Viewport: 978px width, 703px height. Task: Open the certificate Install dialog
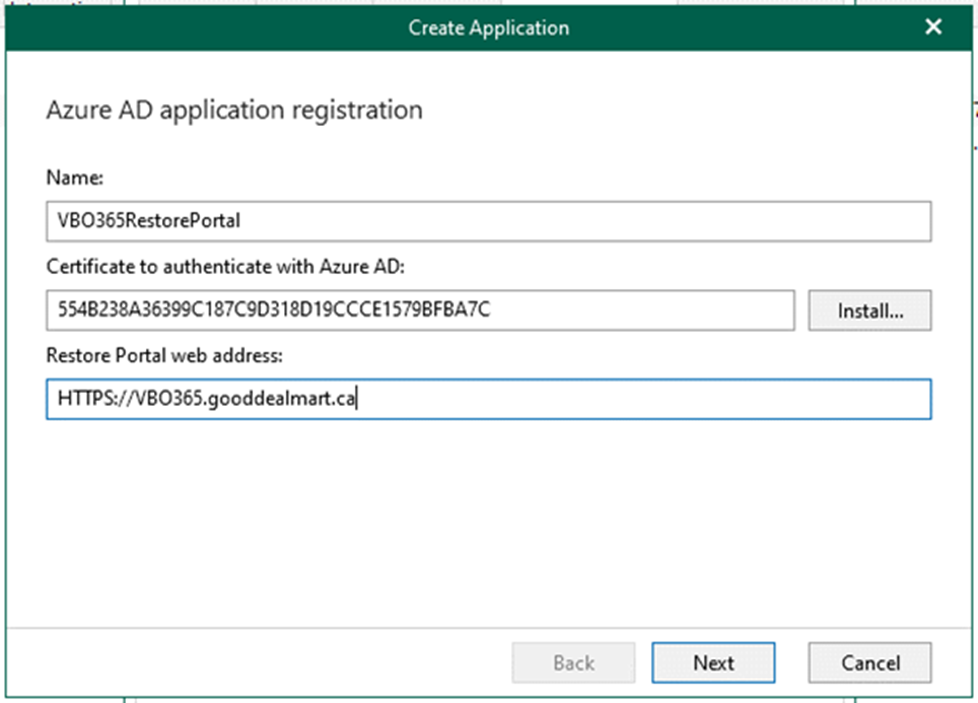[869, 310]
